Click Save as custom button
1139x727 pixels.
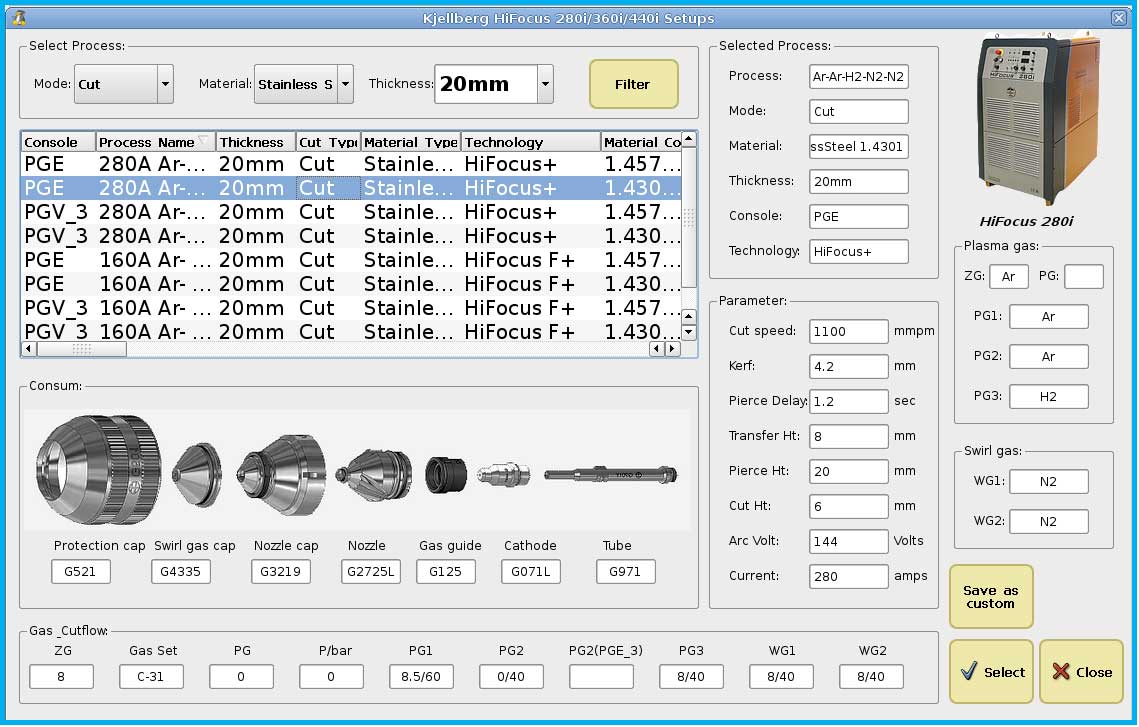coord(991,596)
